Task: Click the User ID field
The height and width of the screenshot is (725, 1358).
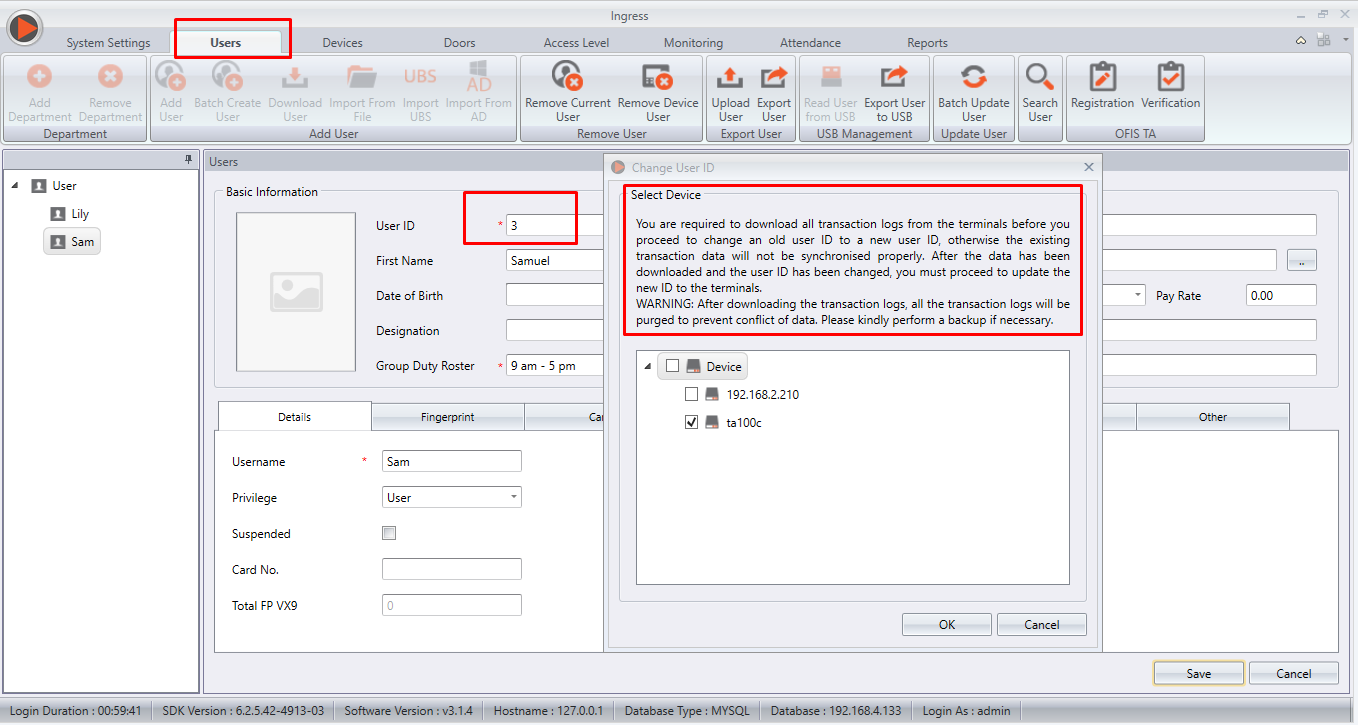Action: pyautogui.click(x=556, y=225)
